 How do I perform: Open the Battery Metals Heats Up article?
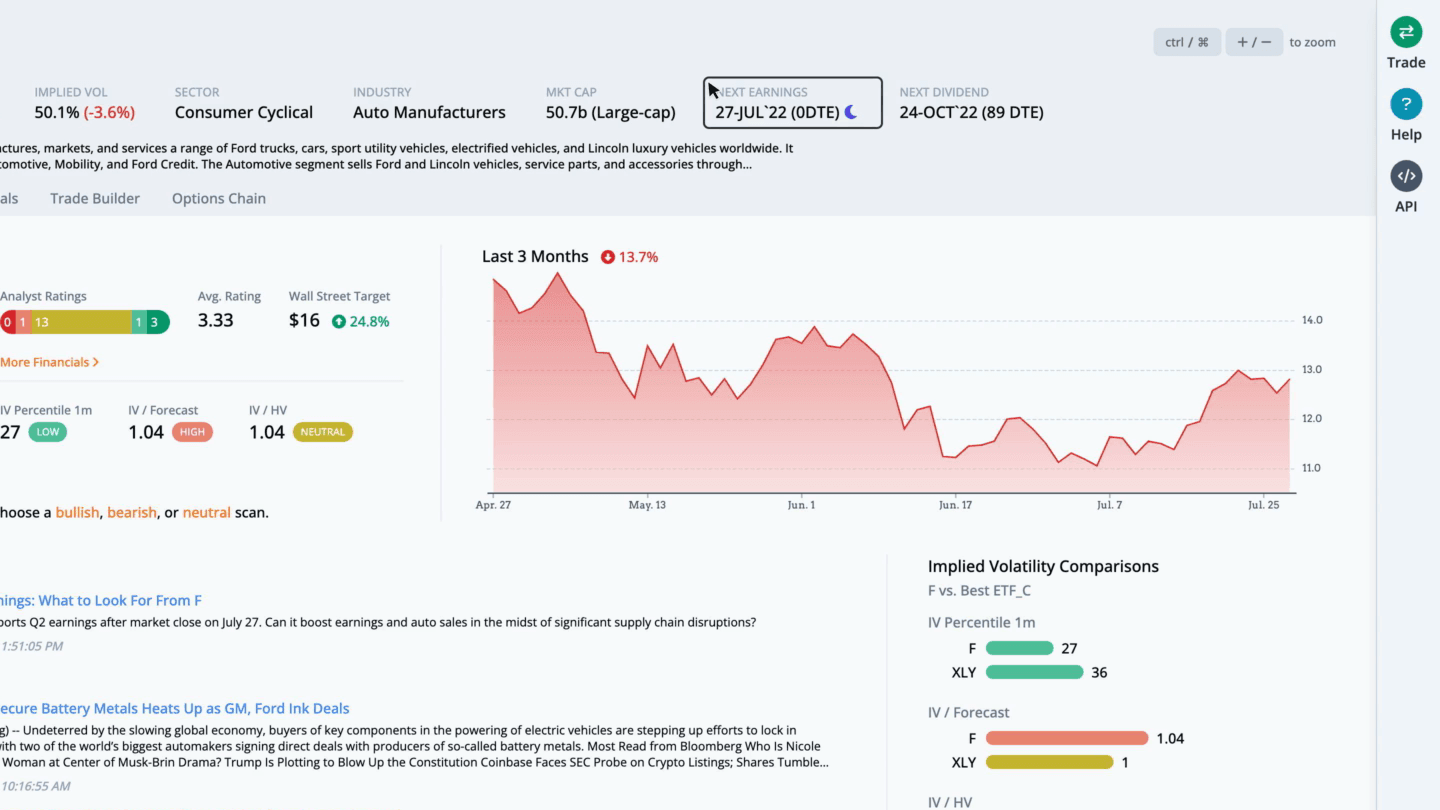tap(174, 708)
